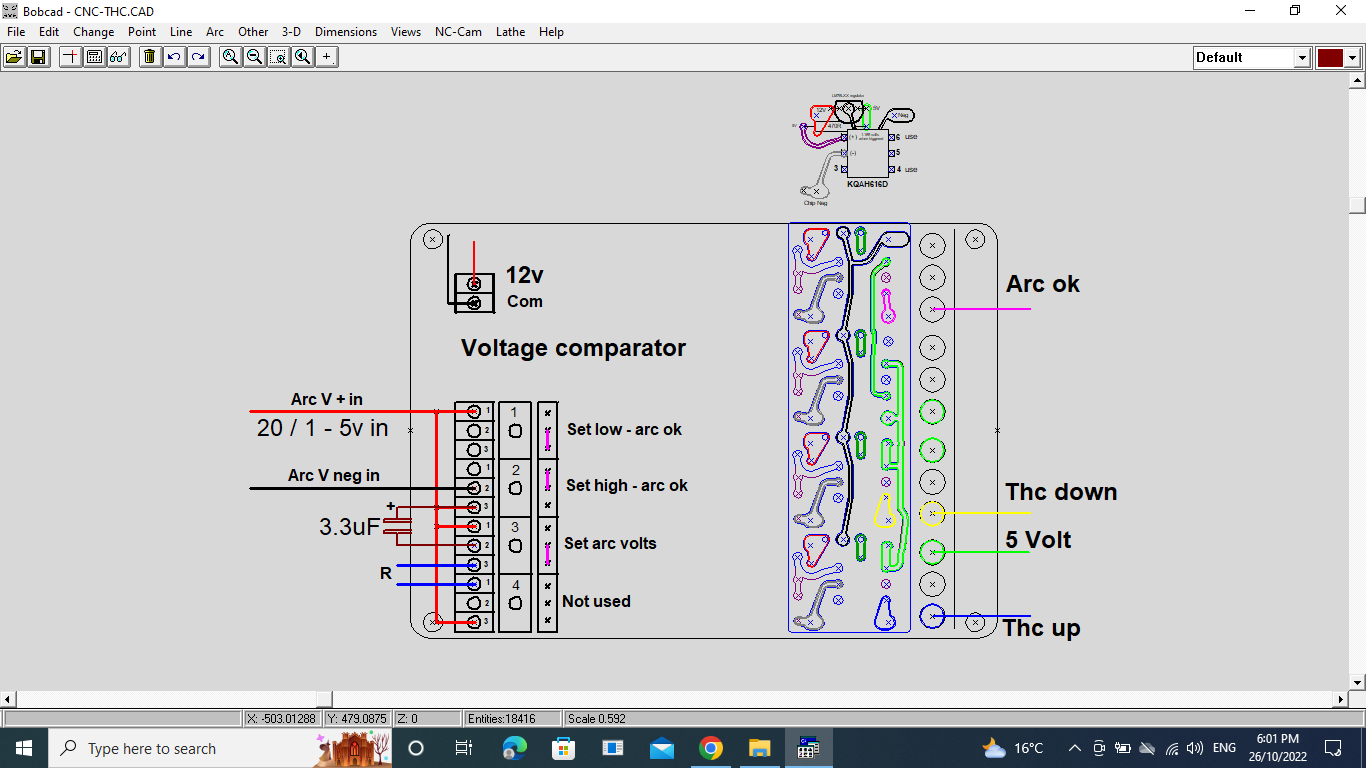Click the zoom-all magnifier icon
Viewport: 1366px width, 768px height.
231,57
